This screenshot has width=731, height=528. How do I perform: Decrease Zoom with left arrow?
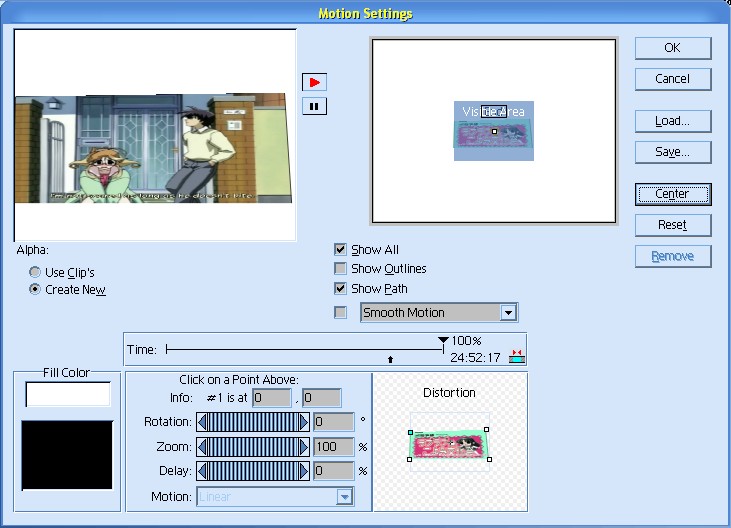[202, 447]
